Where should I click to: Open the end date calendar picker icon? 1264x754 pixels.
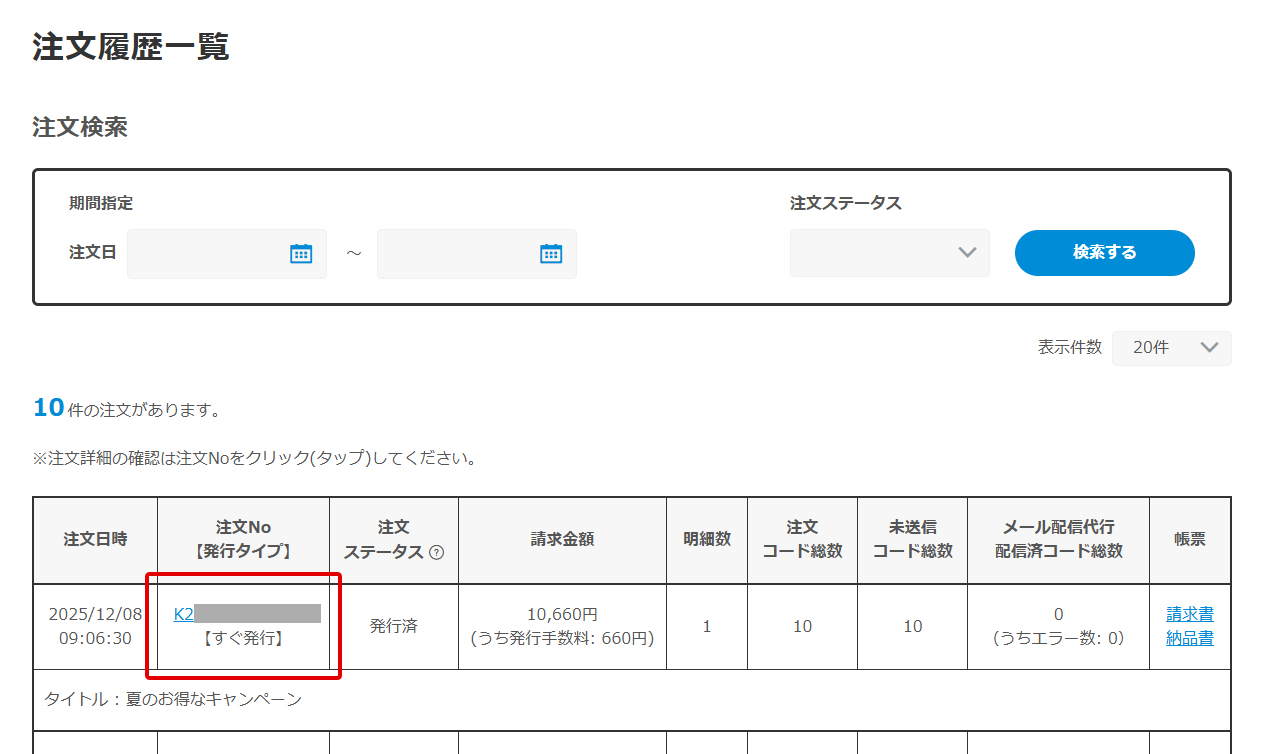[x=551, y=253]
